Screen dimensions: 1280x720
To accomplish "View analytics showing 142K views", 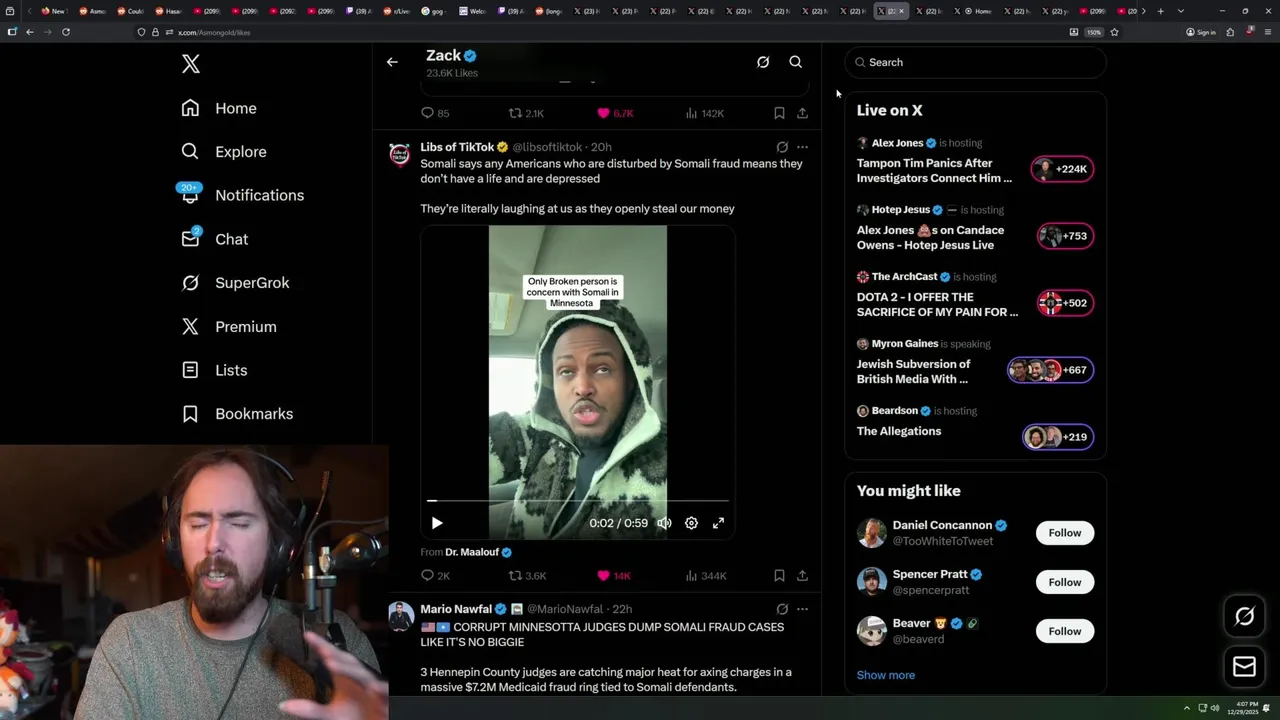I will pos(705,113).
